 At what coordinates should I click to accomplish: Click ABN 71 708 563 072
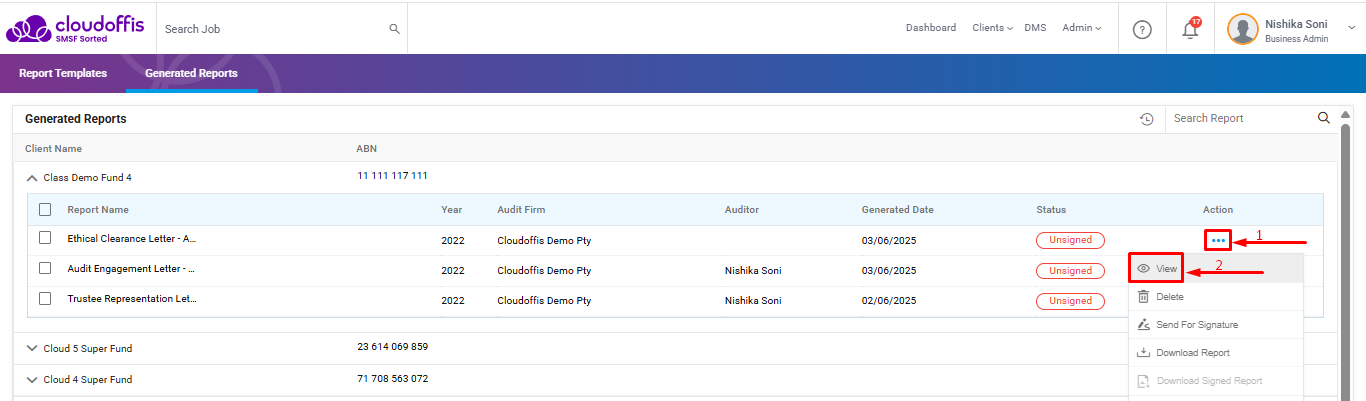coord(393,379)
